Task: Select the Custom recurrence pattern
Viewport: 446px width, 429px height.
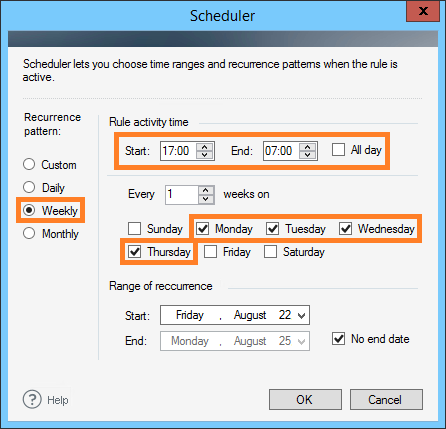Action: pos(29,164)
